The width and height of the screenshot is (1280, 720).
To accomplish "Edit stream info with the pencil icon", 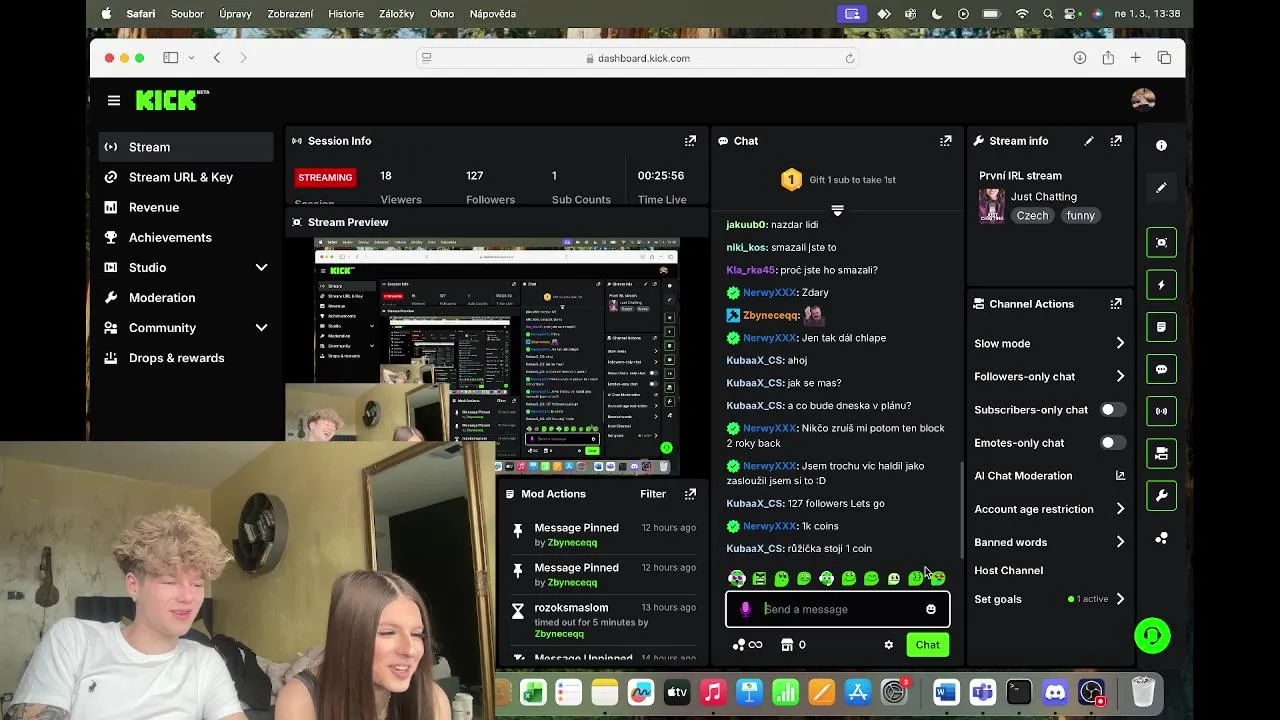I will (x=1089, y=141).
